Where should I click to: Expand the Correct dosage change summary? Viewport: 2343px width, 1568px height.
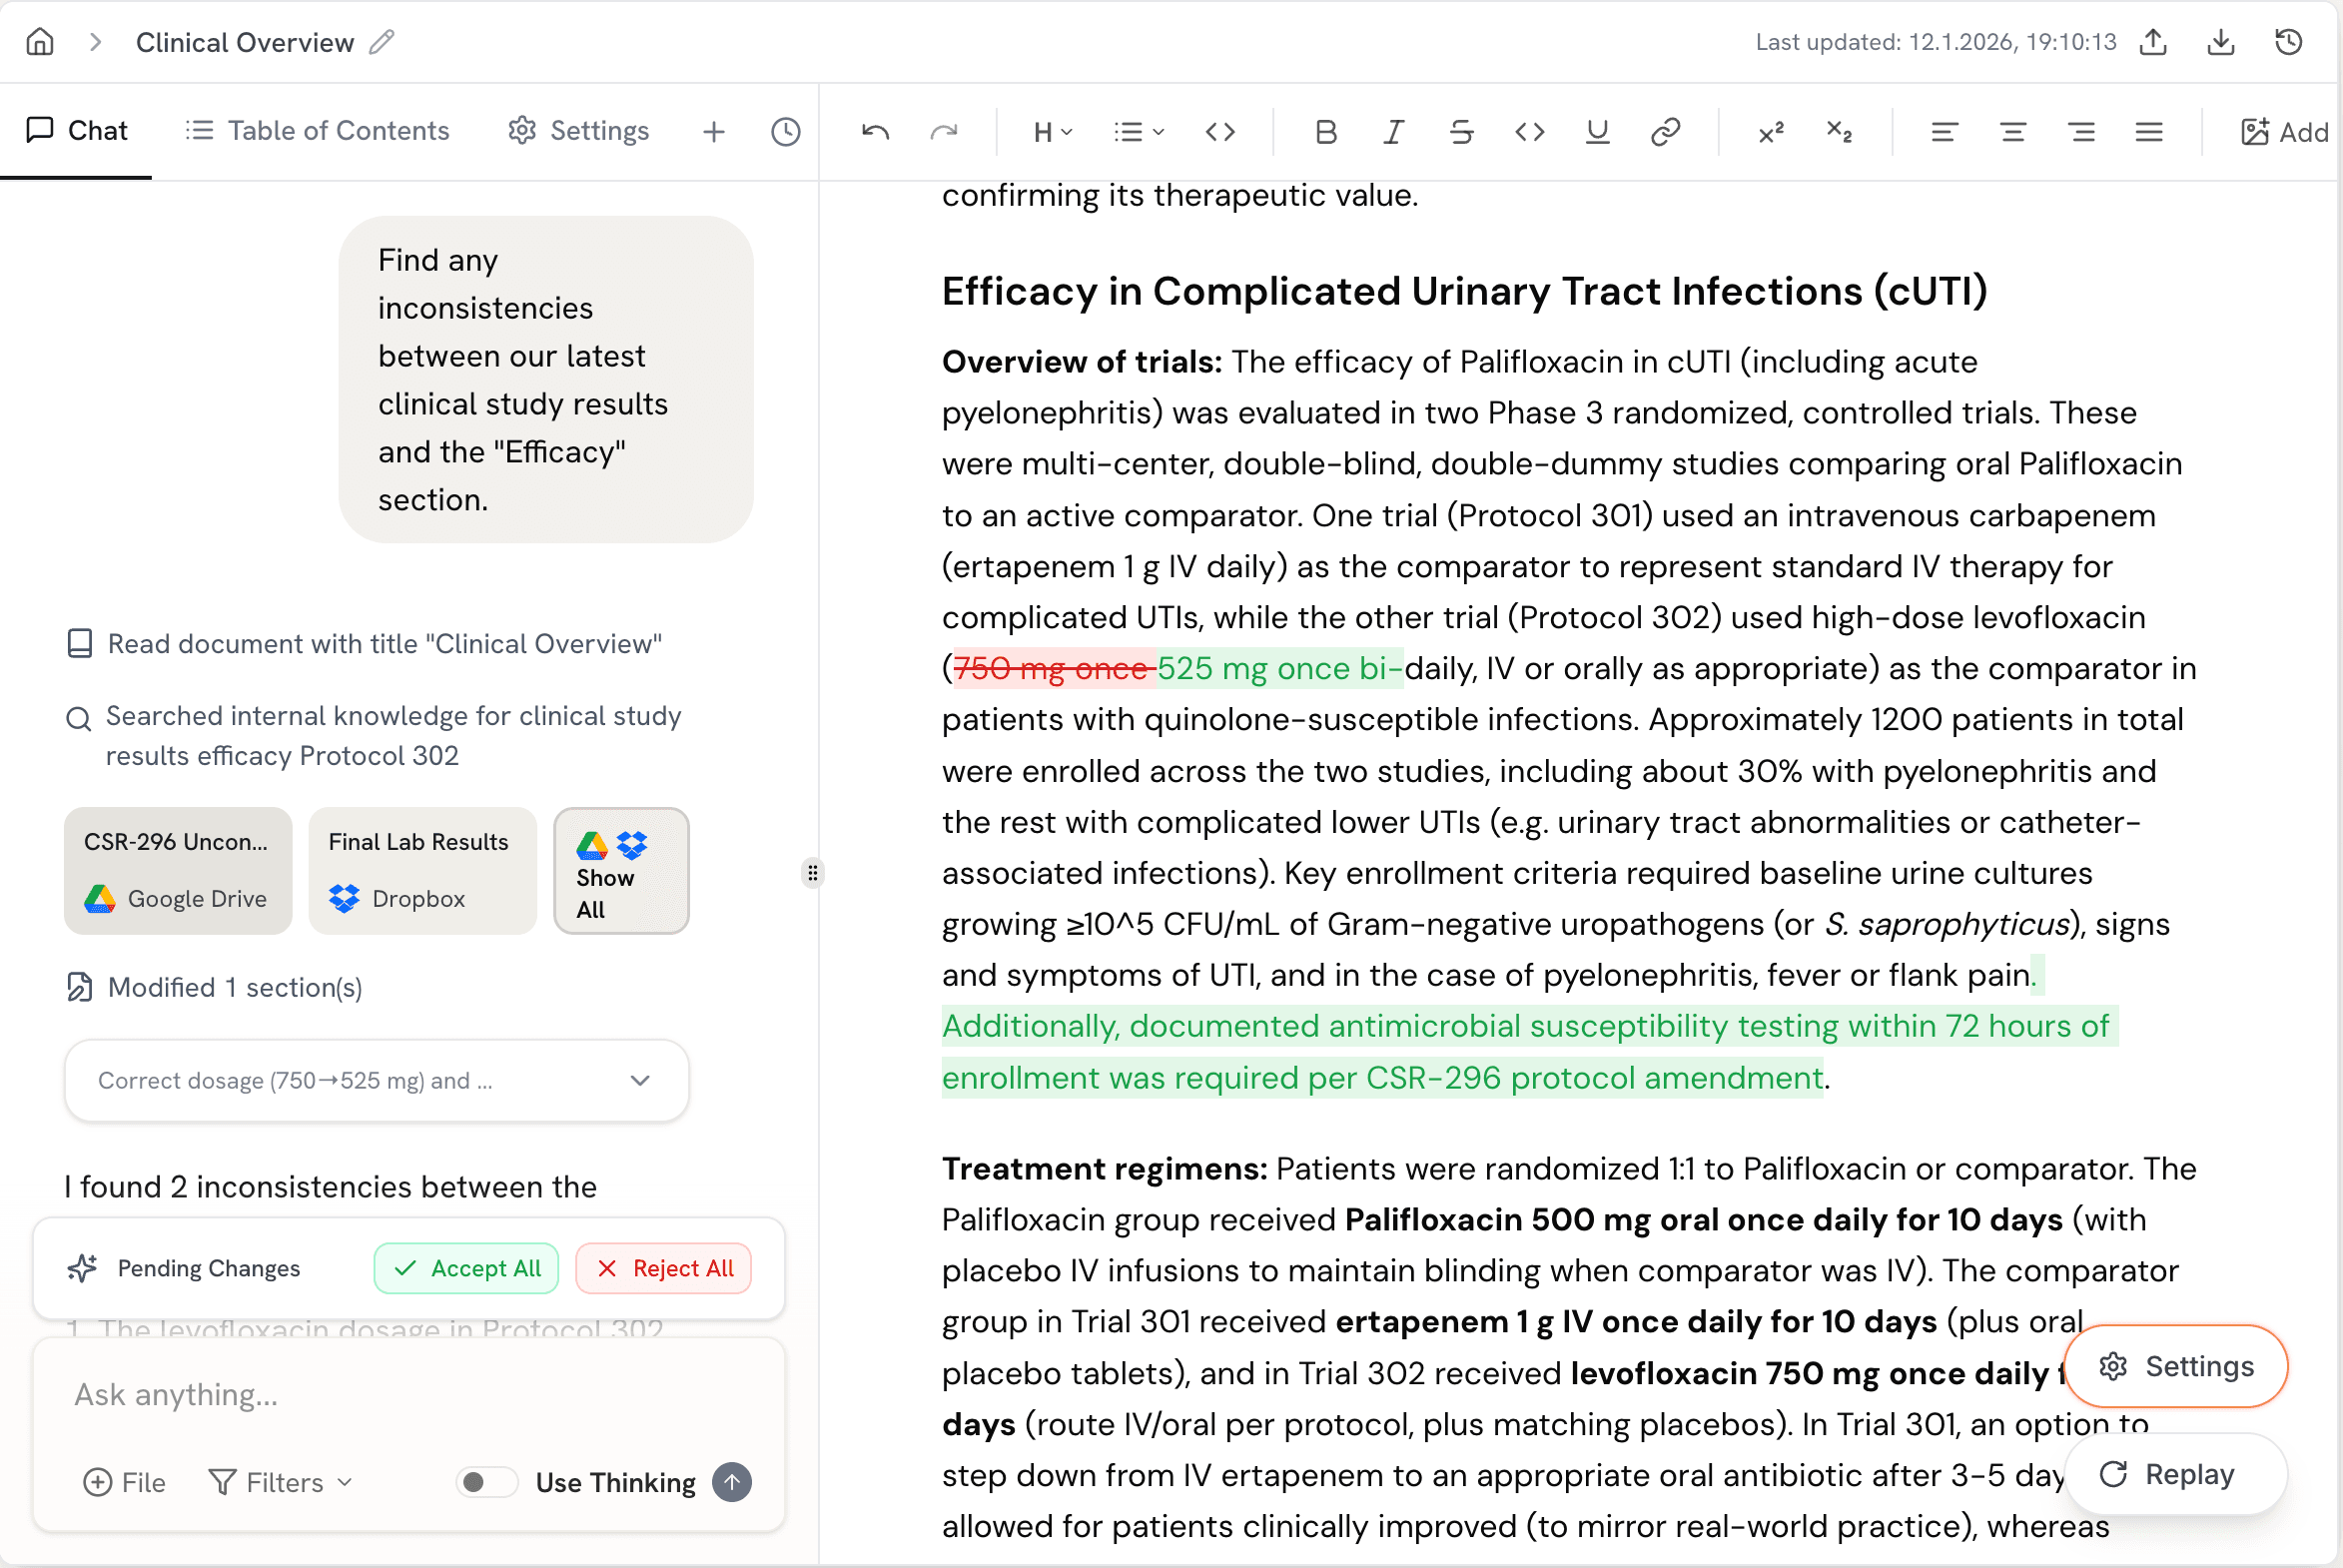pos(640,1081)
